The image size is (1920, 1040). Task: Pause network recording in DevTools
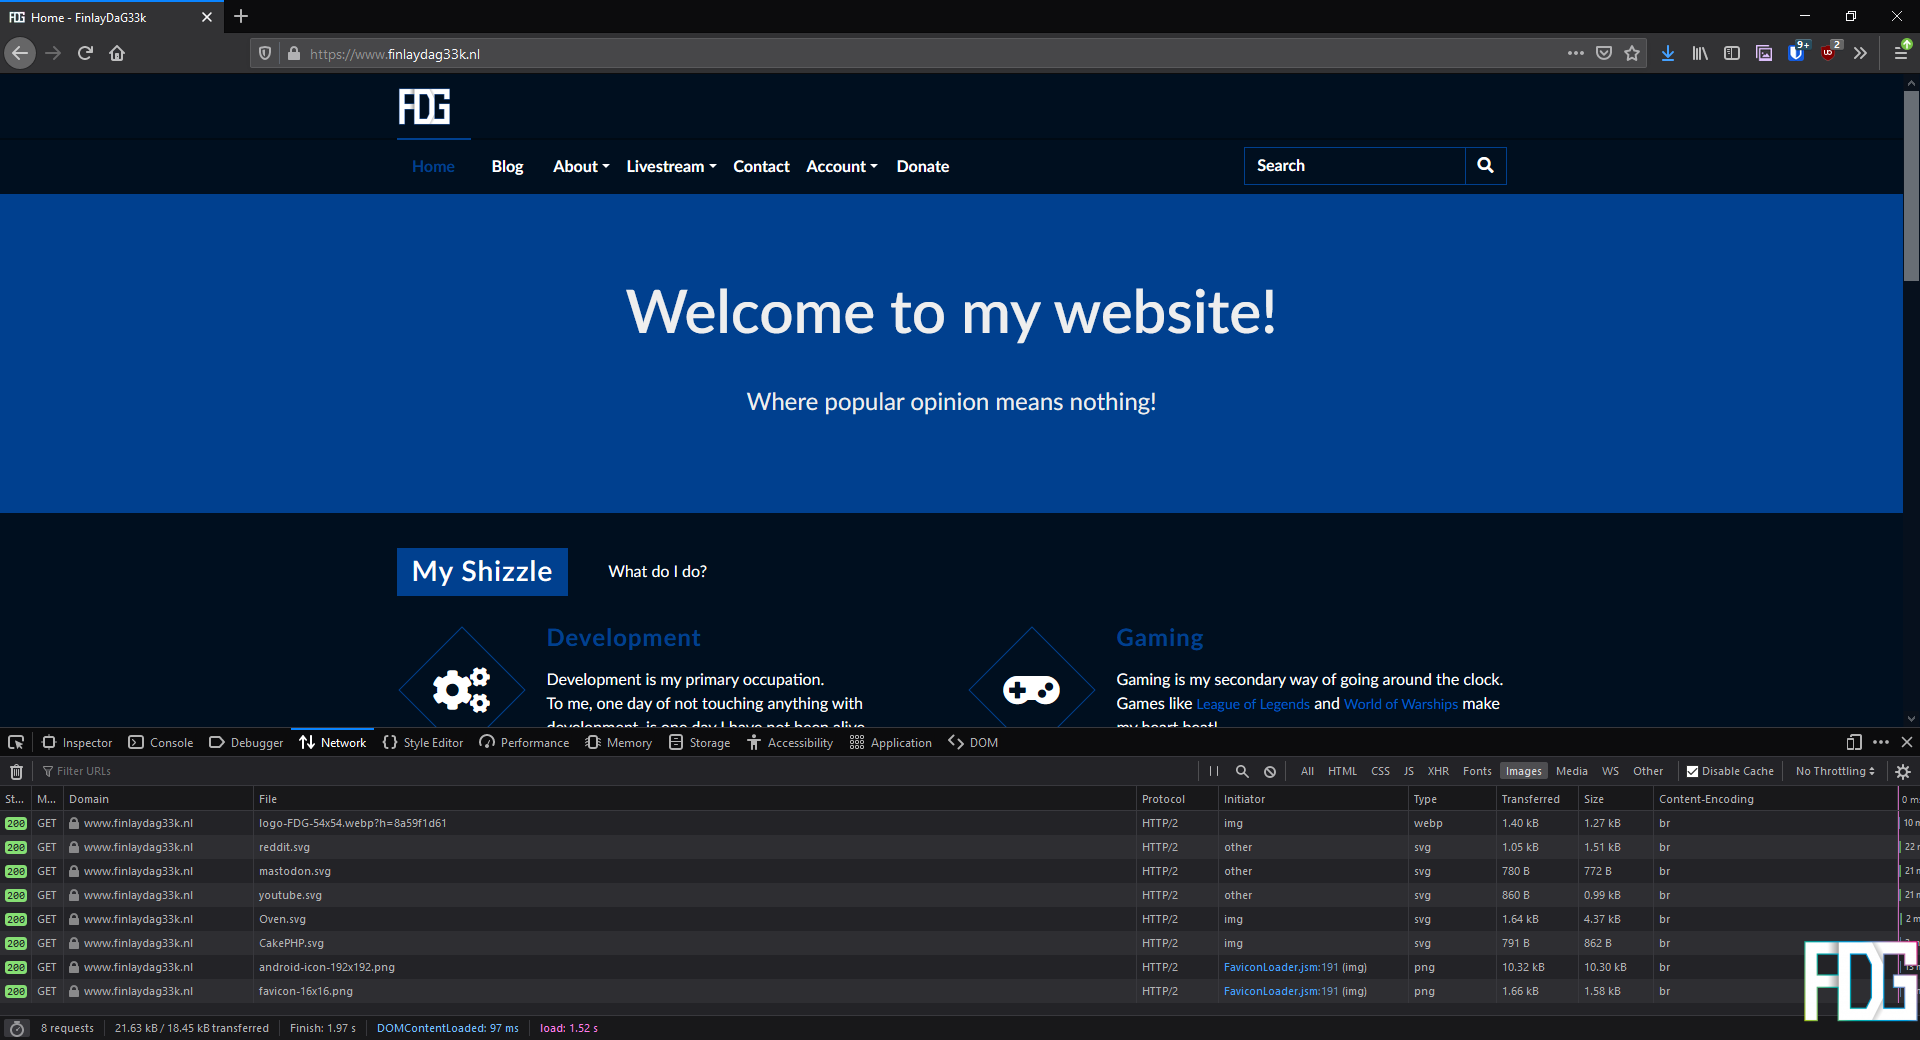(x=1213, y=771)
